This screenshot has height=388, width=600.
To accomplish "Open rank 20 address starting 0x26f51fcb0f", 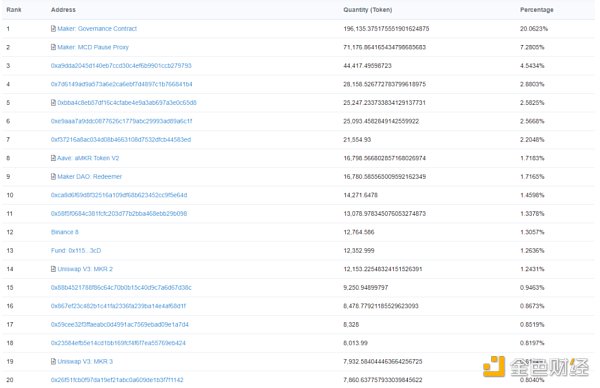I will coord(117,380).
